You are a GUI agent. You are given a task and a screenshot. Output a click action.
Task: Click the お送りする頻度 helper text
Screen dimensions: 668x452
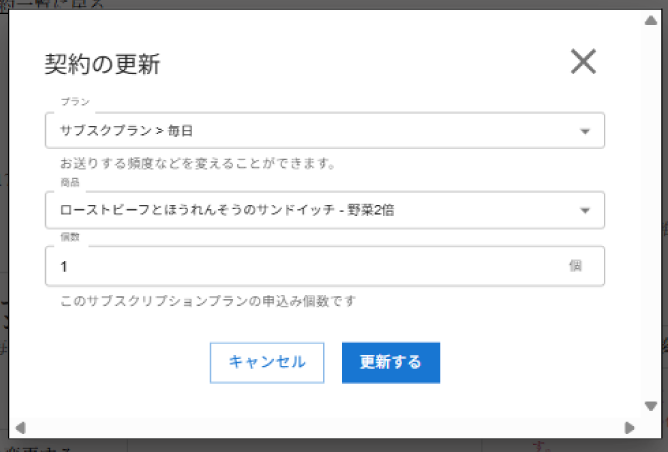click(196, 162)
